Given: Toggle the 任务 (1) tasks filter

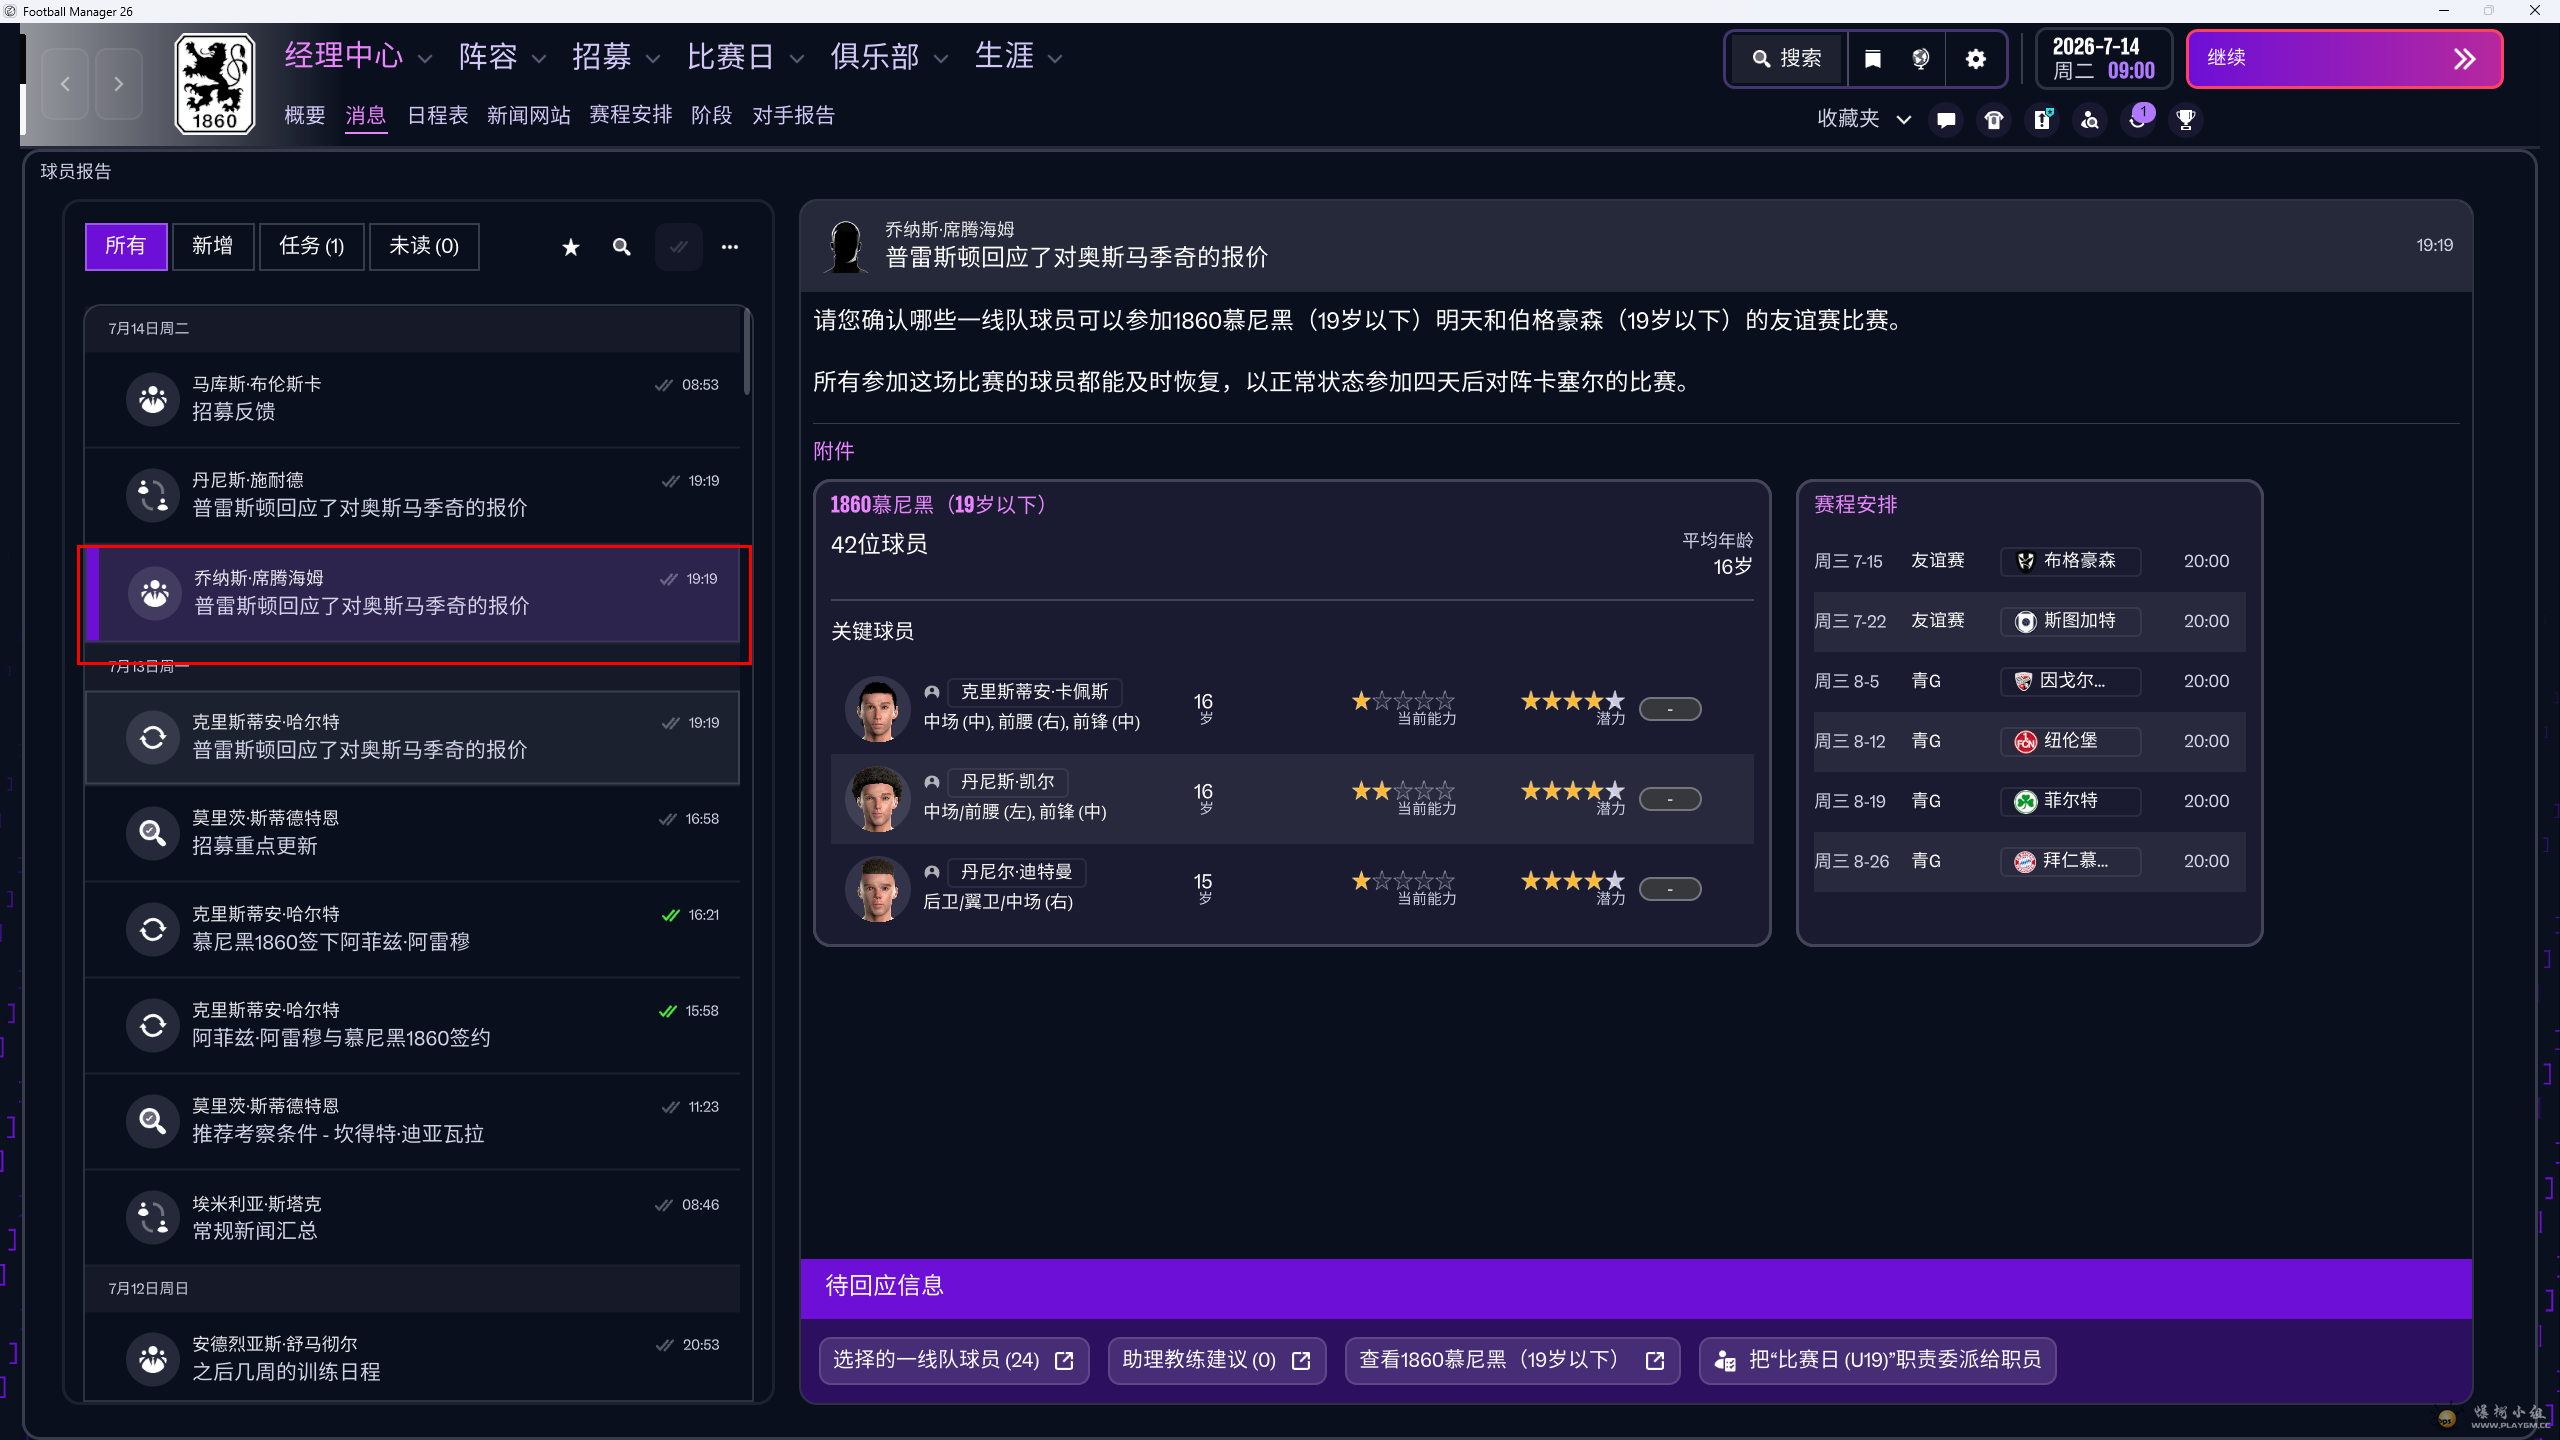Looking at the screenshot, I should click(312, 246).
